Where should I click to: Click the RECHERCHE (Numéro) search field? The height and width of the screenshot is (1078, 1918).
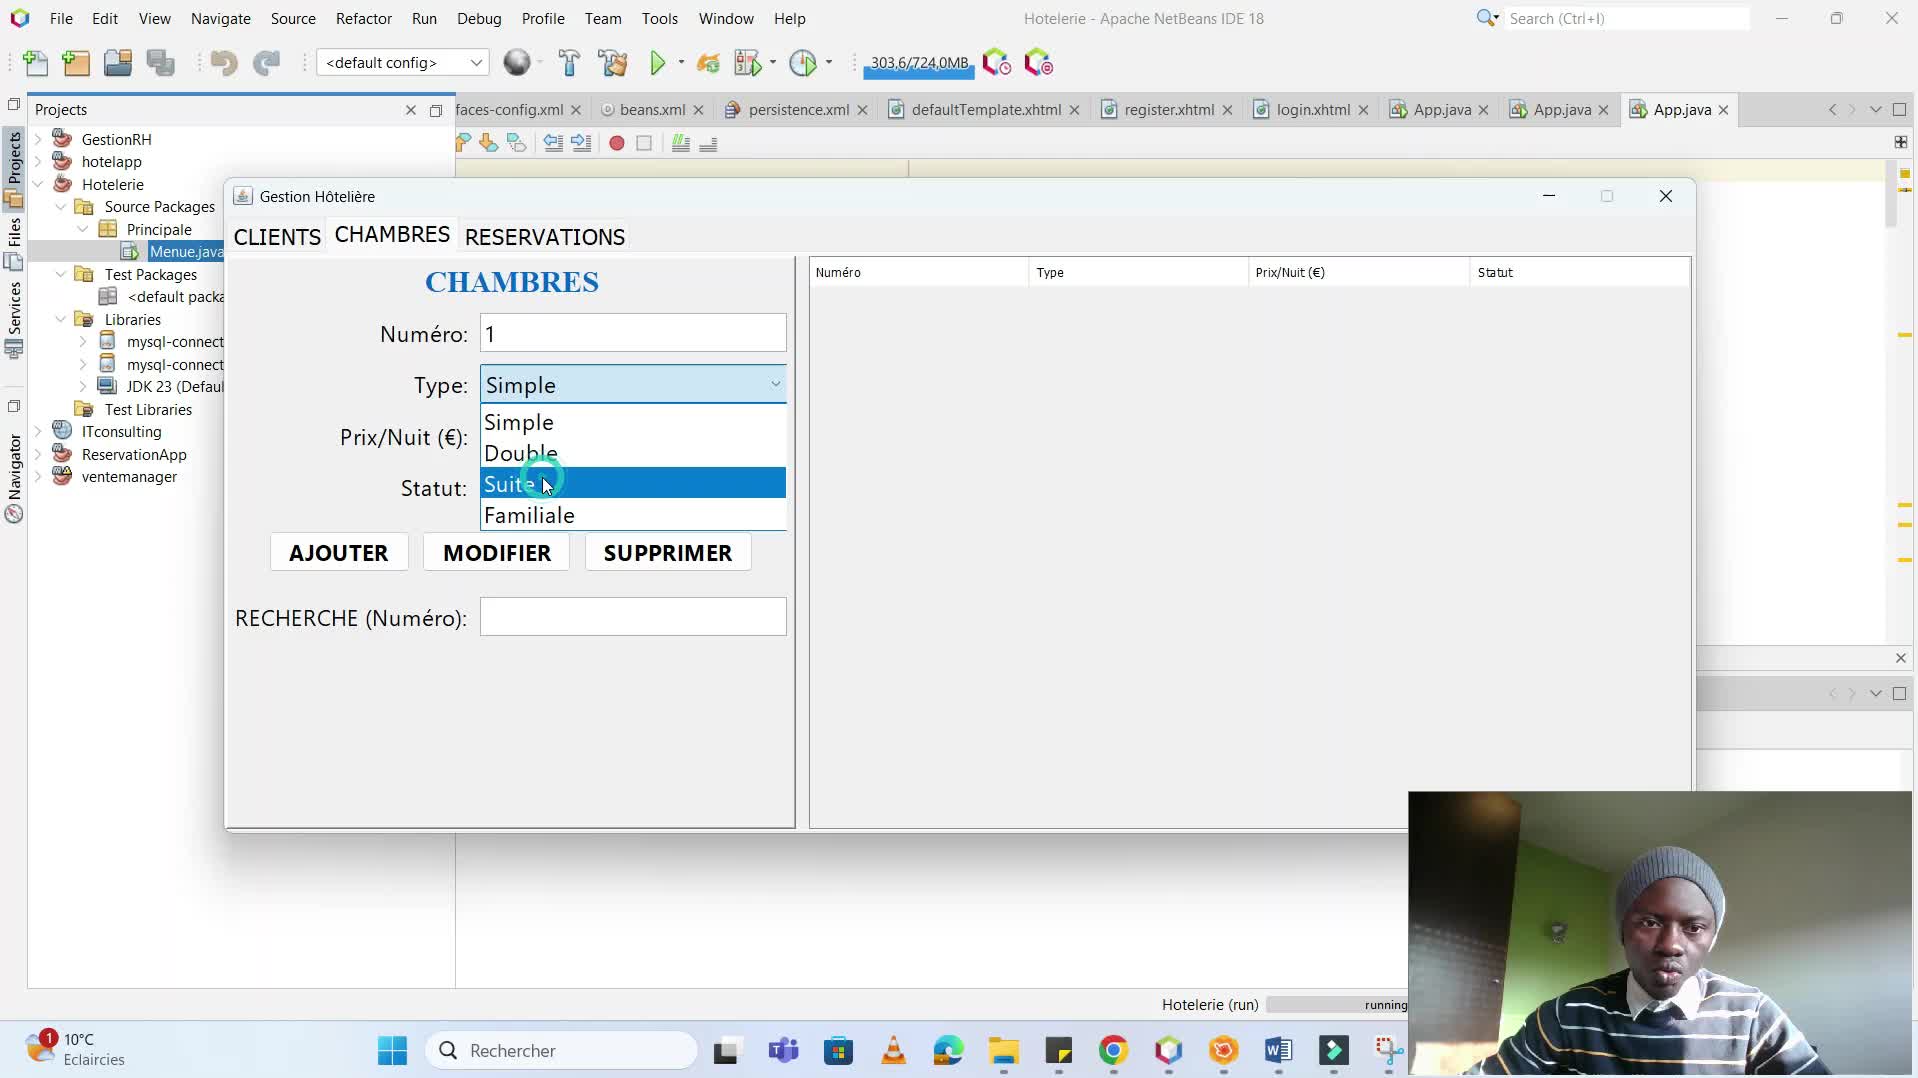633,617
